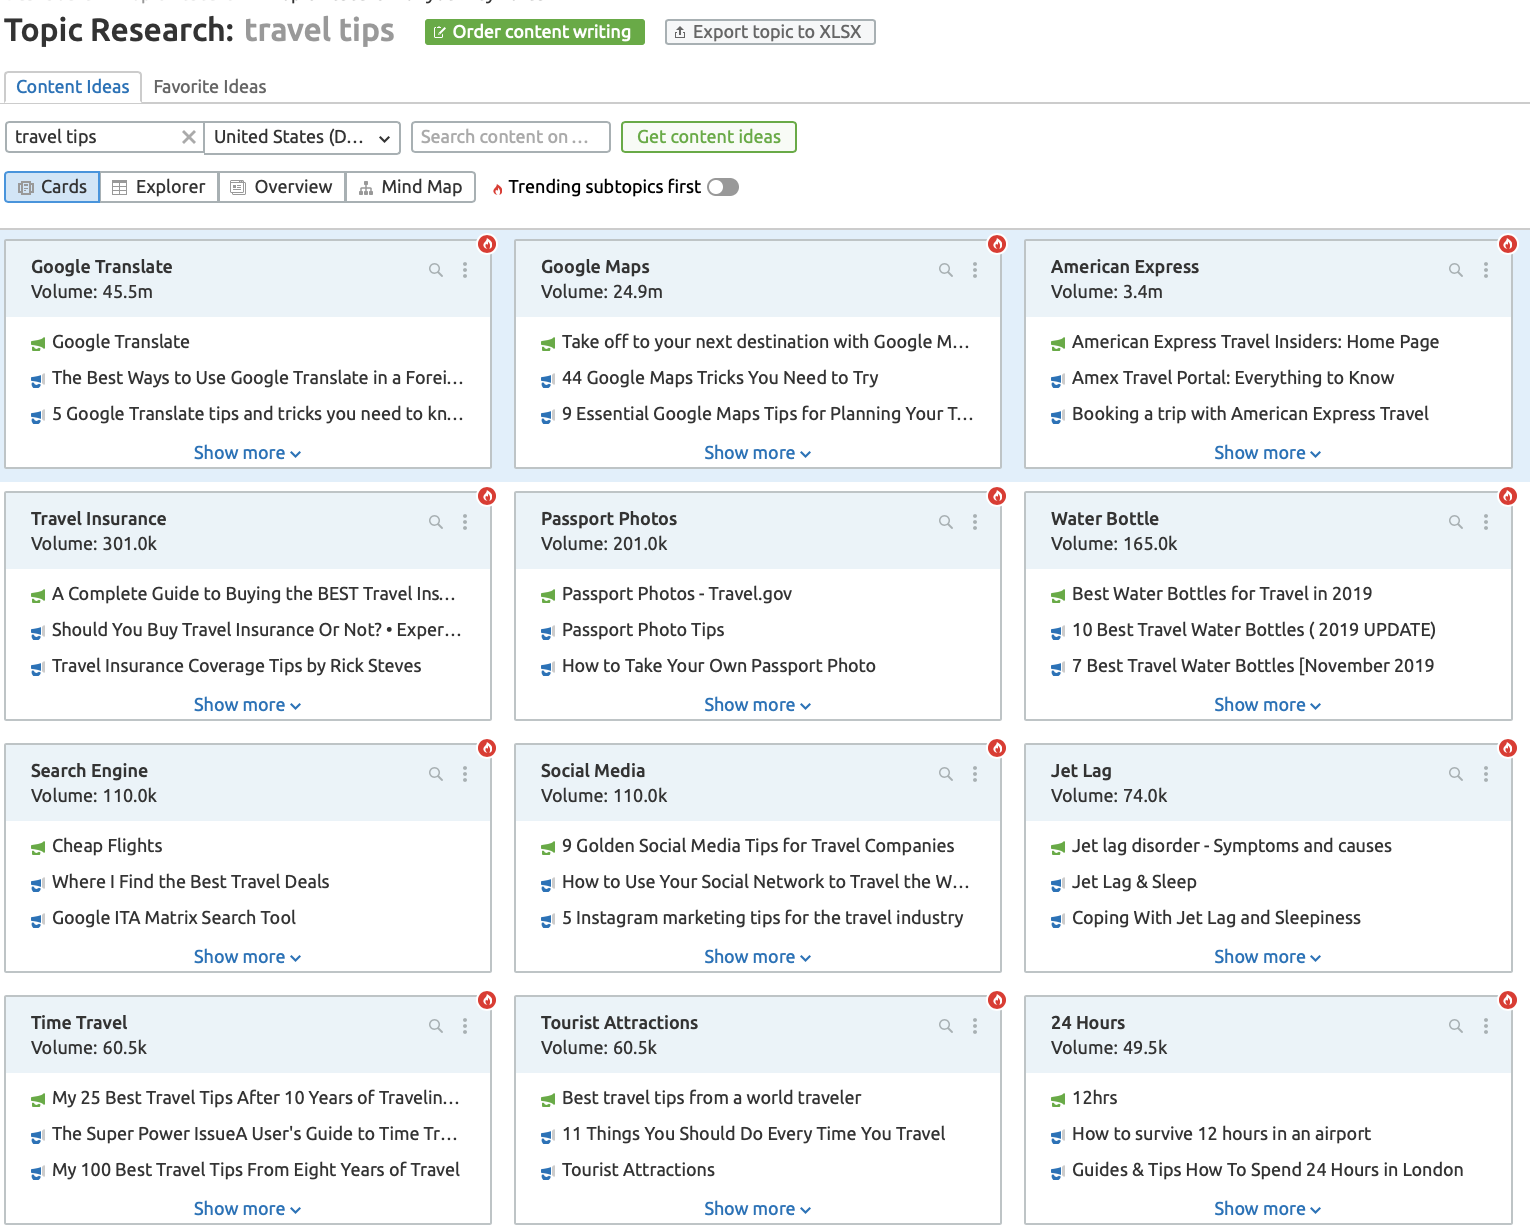The width and height of the screenshot is (1530, 1230).
Task: Click Get content ideas button
Action: 709,137
